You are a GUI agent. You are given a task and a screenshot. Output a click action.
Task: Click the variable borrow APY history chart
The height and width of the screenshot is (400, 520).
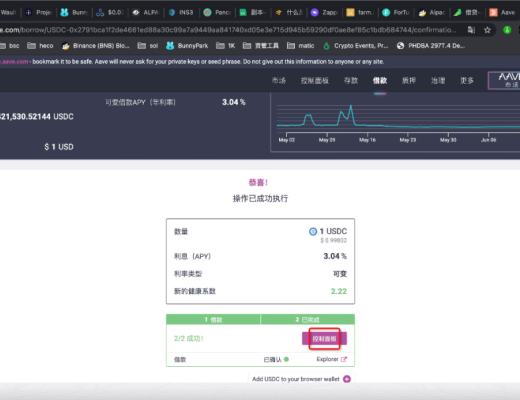tap(395, 123)
